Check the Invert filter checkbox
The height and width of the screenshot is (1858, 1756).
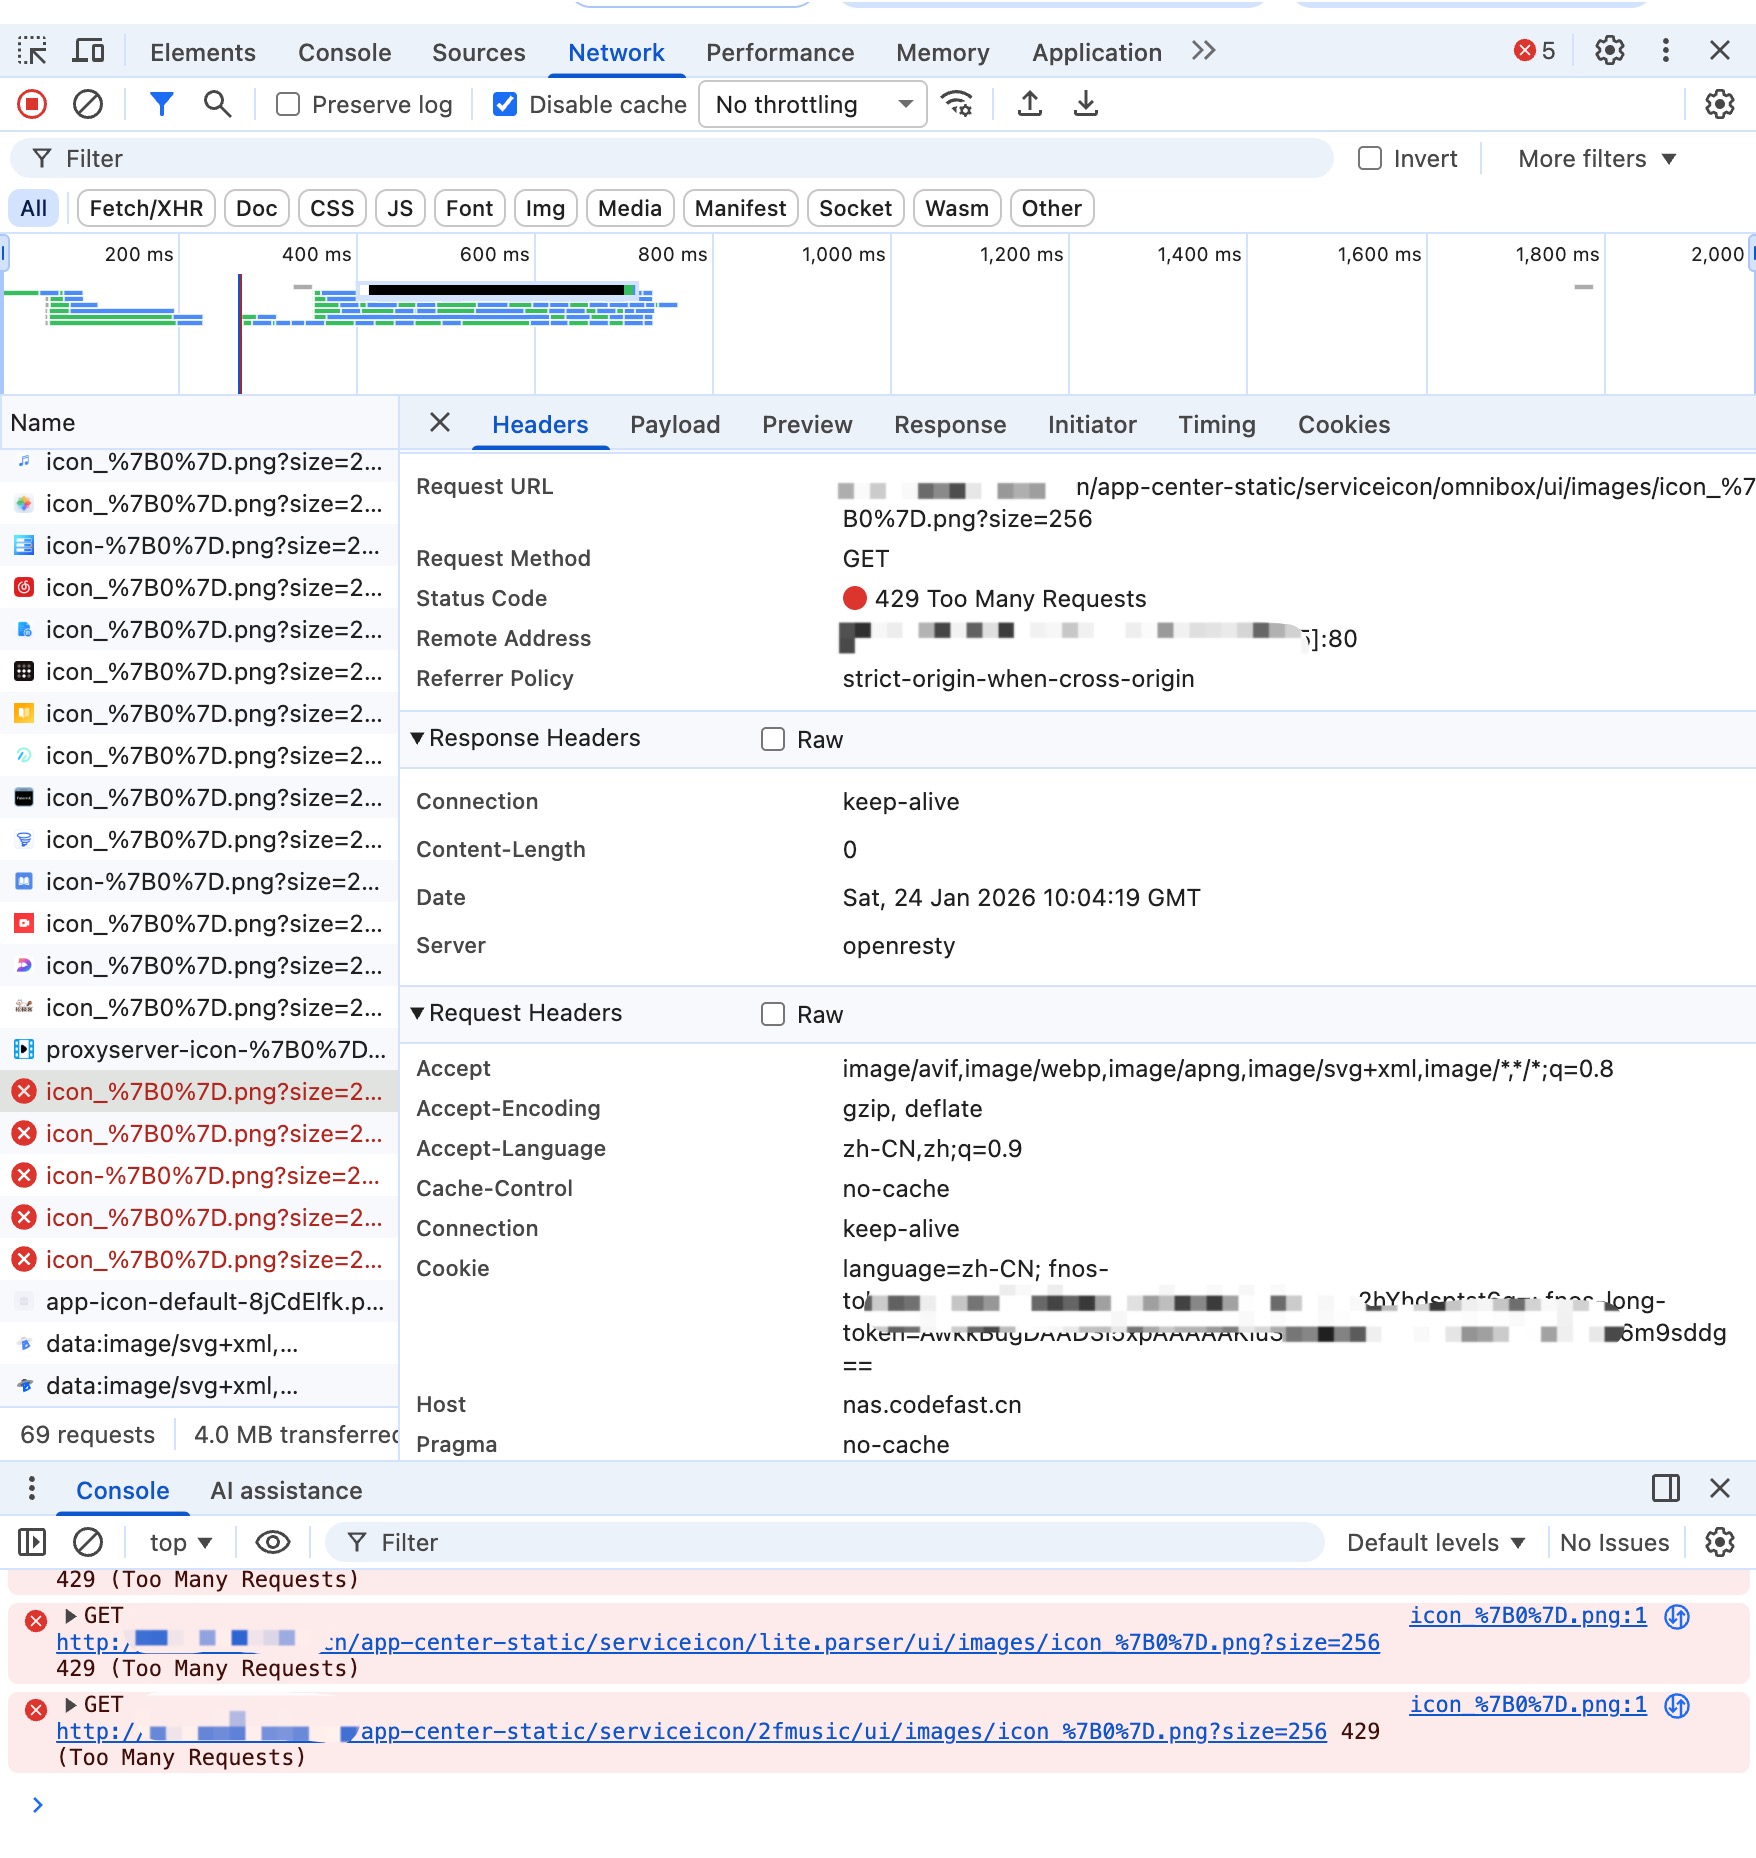click(x=1369, y=158)
